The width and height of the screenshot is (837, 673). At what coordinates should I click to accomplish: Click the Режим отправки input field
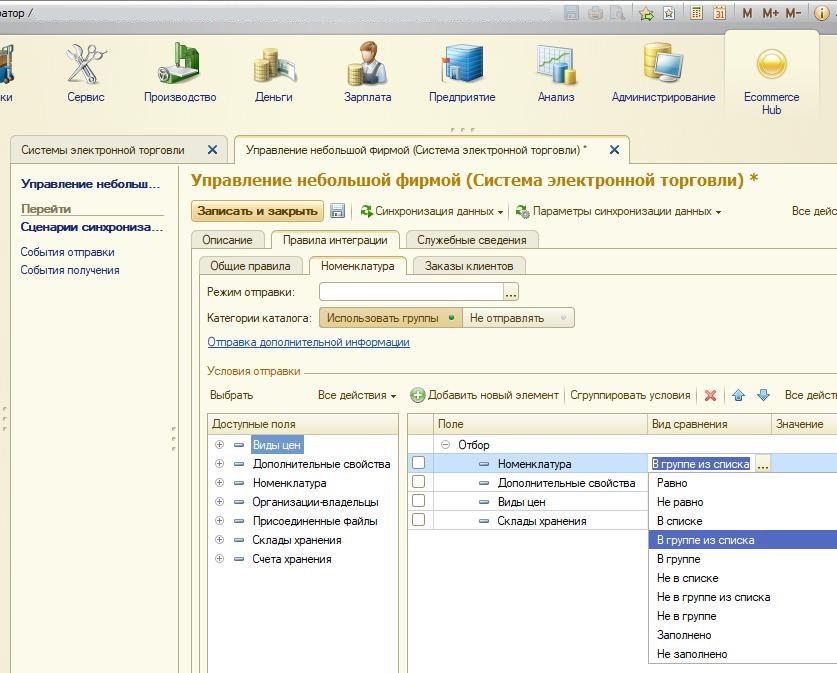click(410, 292)
